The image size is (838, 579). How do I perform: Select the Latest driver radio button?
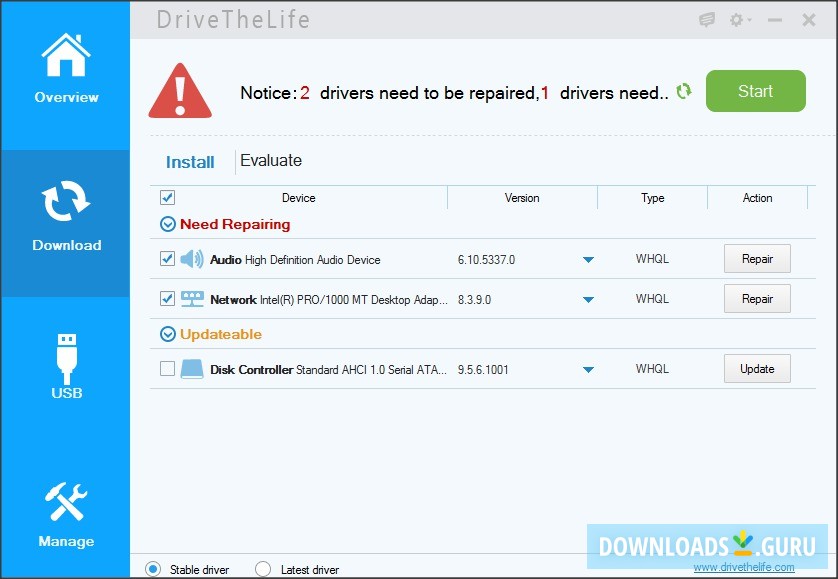click(262, 568)
